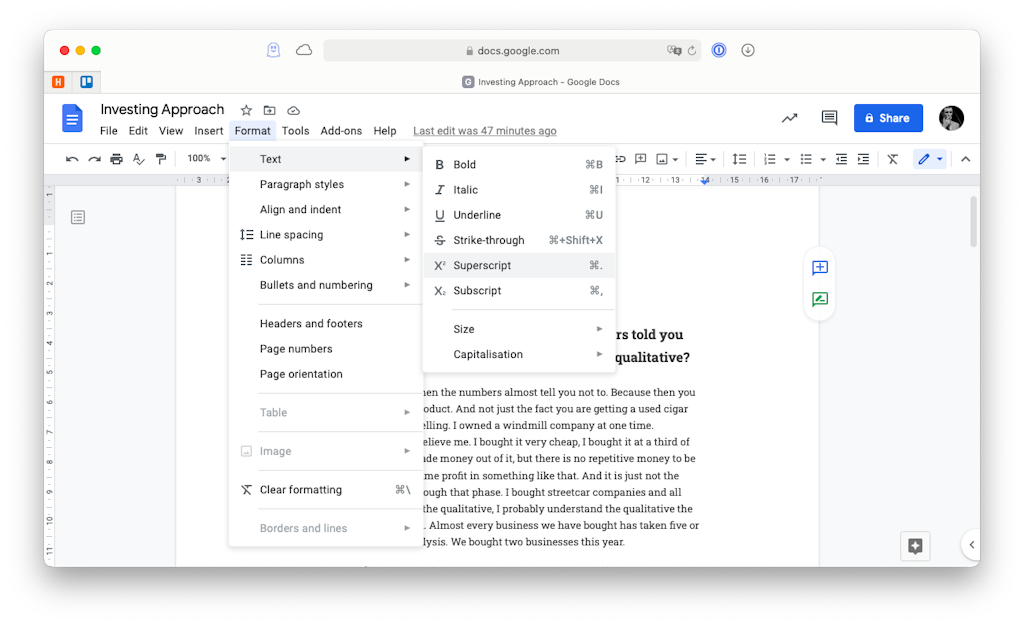The width and height of the screenshot is (1024, 625).
Task: Star the Investing Approach document
Action: [x=246, y=110]
